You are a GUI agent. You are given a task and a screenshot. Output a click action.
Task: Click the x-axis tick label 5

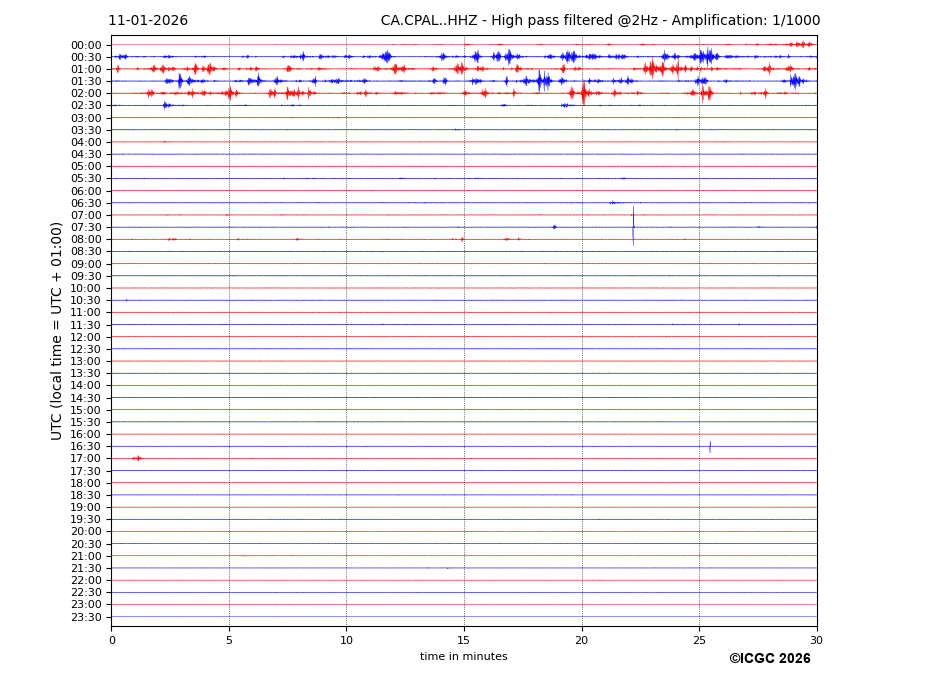229,640
